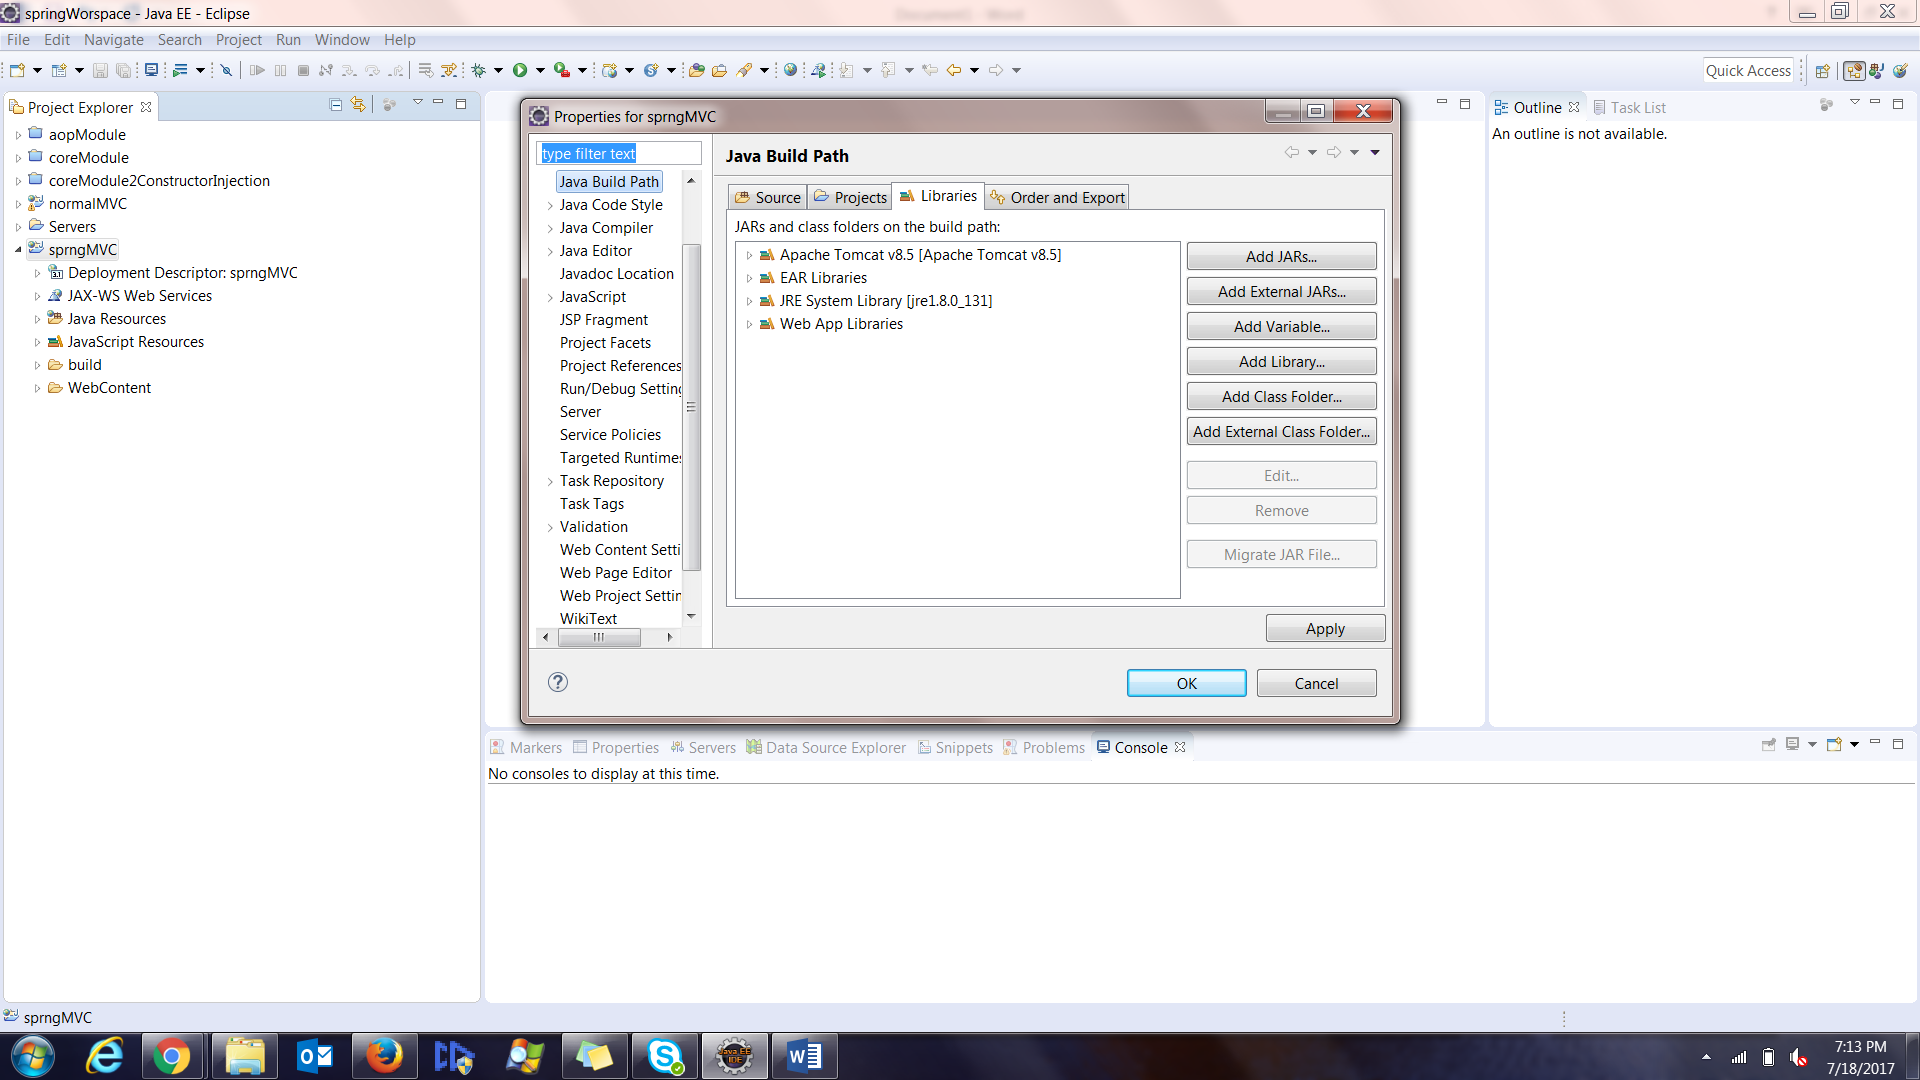
Task: Select Project Facets in properties list
Action: click(x=605, y=343)
